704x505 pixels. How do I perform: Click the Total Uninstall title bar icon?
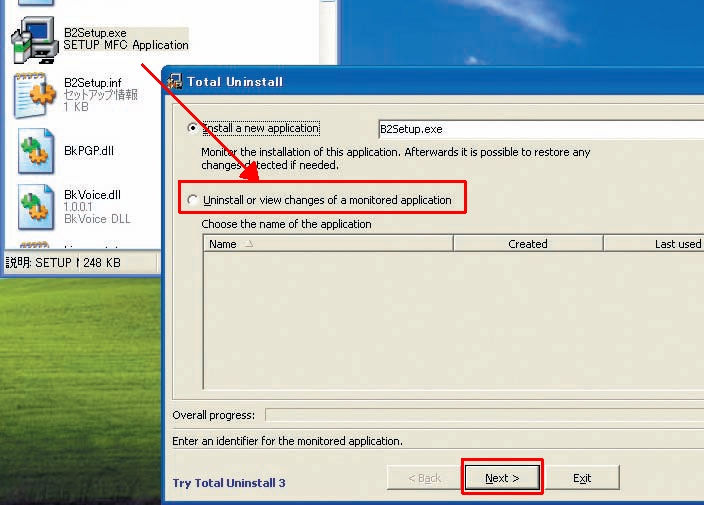174,82
